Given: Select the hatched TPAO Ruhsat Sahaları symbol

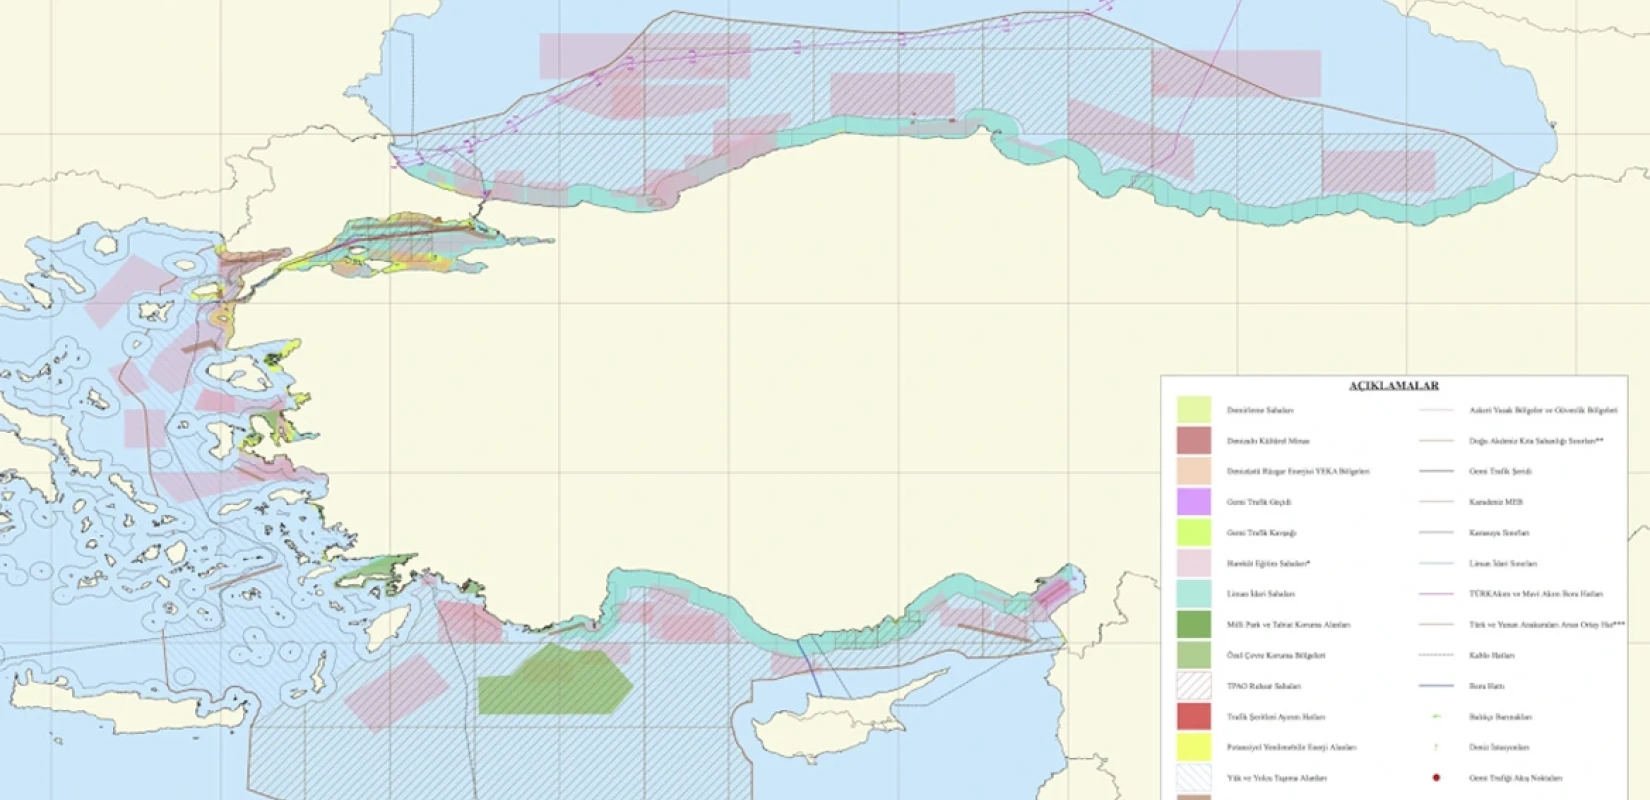Looking at the screenshot, I should [1194, 686].
